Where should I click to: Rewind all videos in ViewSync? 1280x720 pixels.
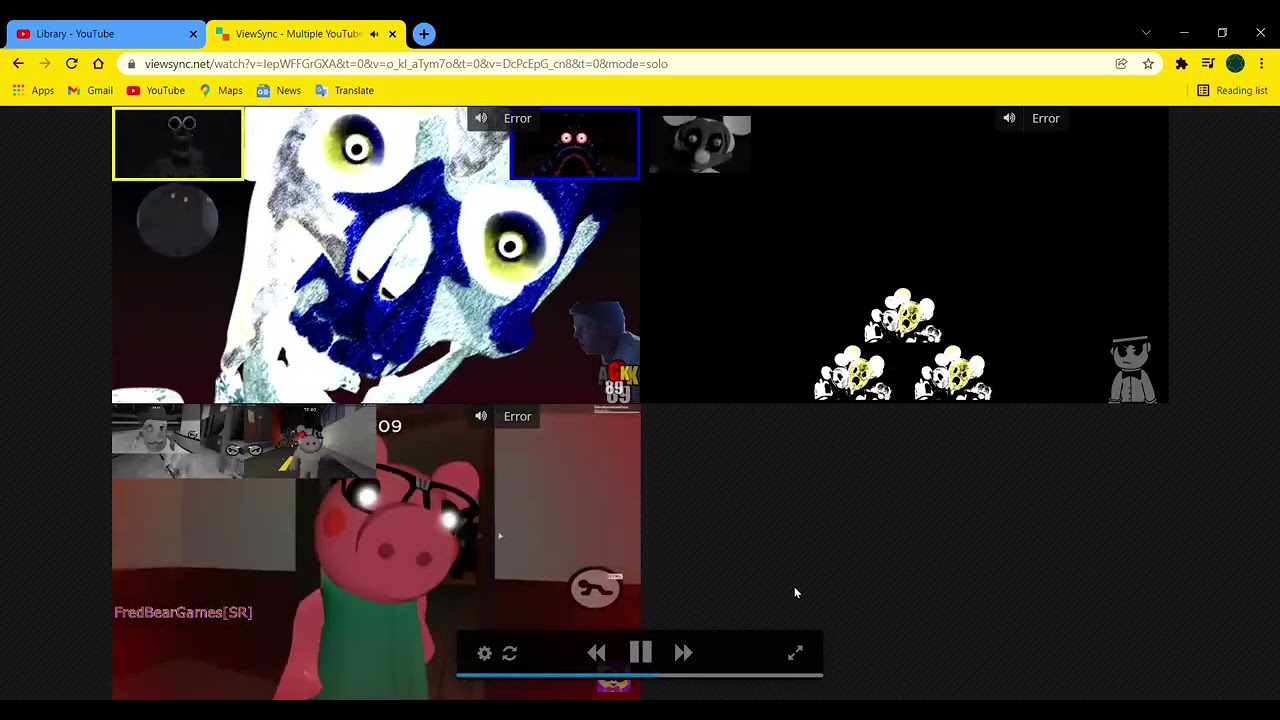click(x=596, y=653)
